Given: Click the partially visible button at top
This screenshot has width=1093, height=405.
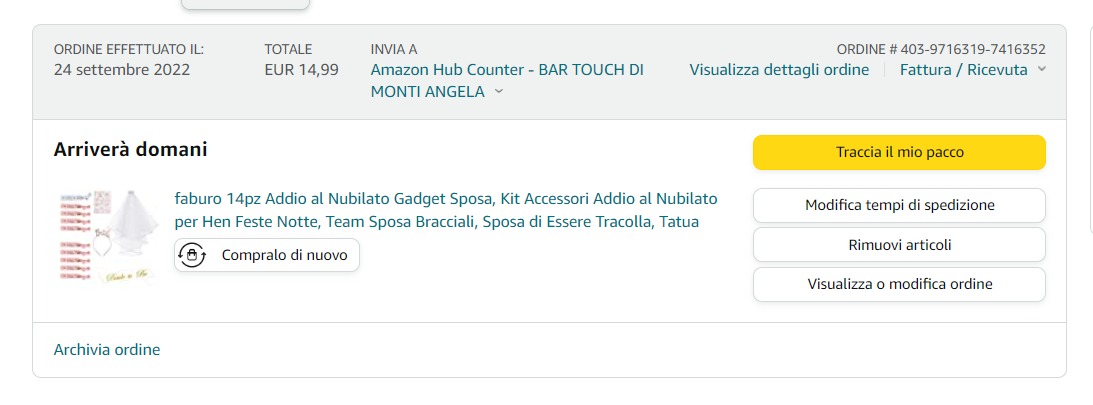Looking at the screenshot, I should coord(245,4).
